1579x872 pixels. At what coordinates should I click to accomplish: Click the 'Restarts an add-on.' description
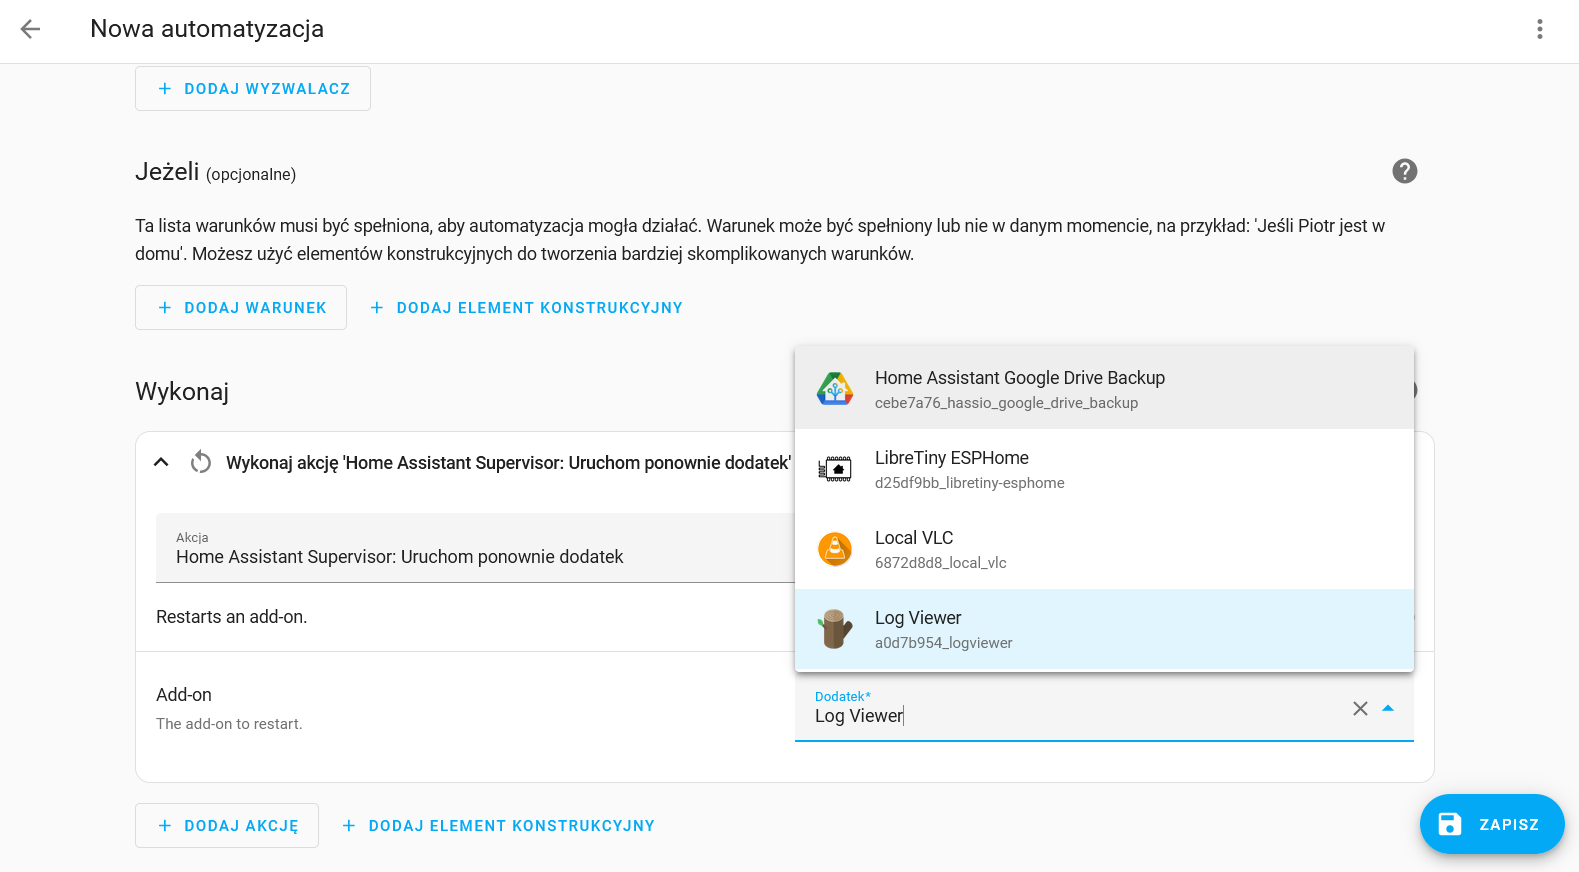pos(232,617)
